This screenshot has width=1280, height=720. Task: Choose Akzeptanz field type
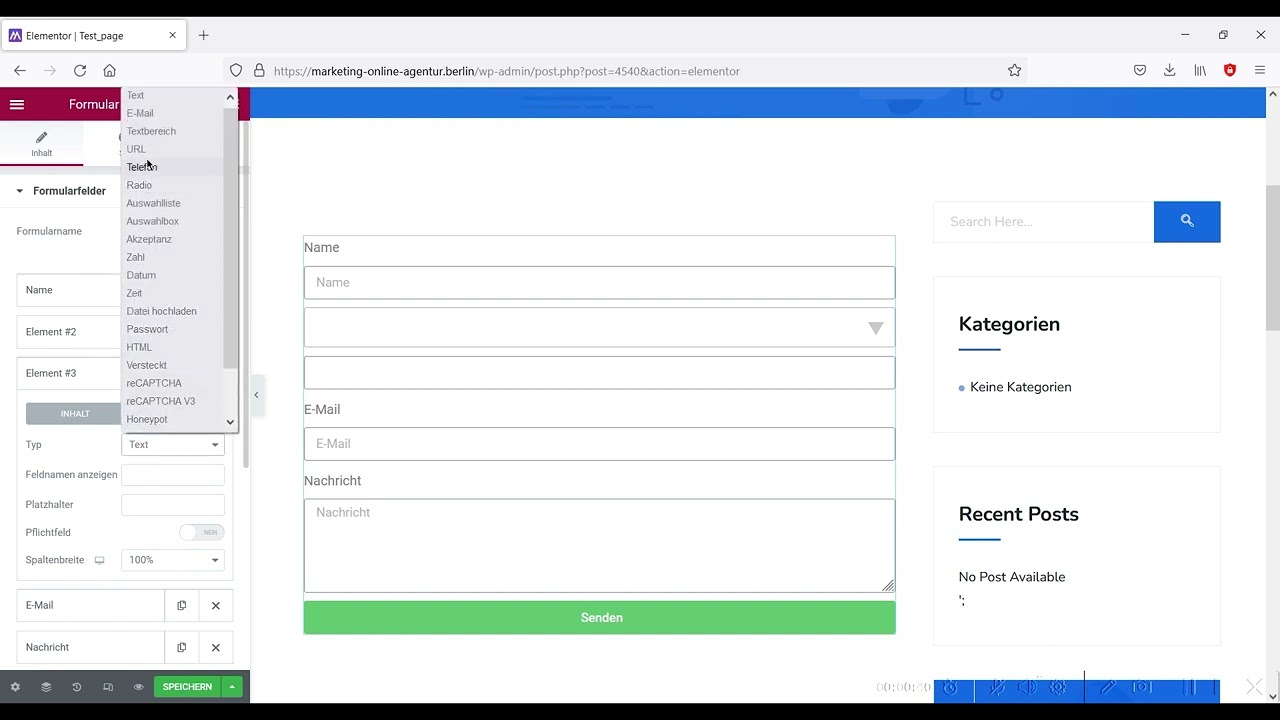149,239
